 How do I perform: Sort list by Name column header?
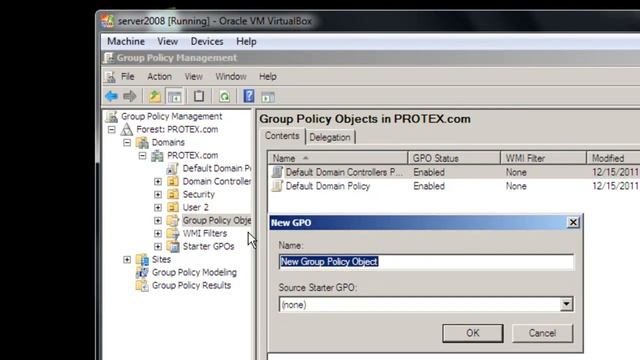coord(338,158)
